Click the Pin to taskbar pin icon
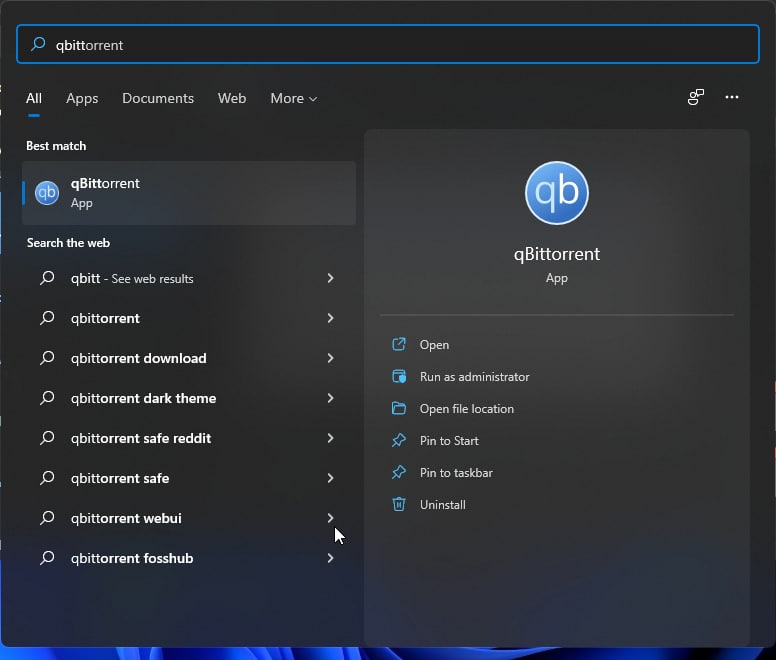This screenshot has width=776, height=660. pos(399,472)
